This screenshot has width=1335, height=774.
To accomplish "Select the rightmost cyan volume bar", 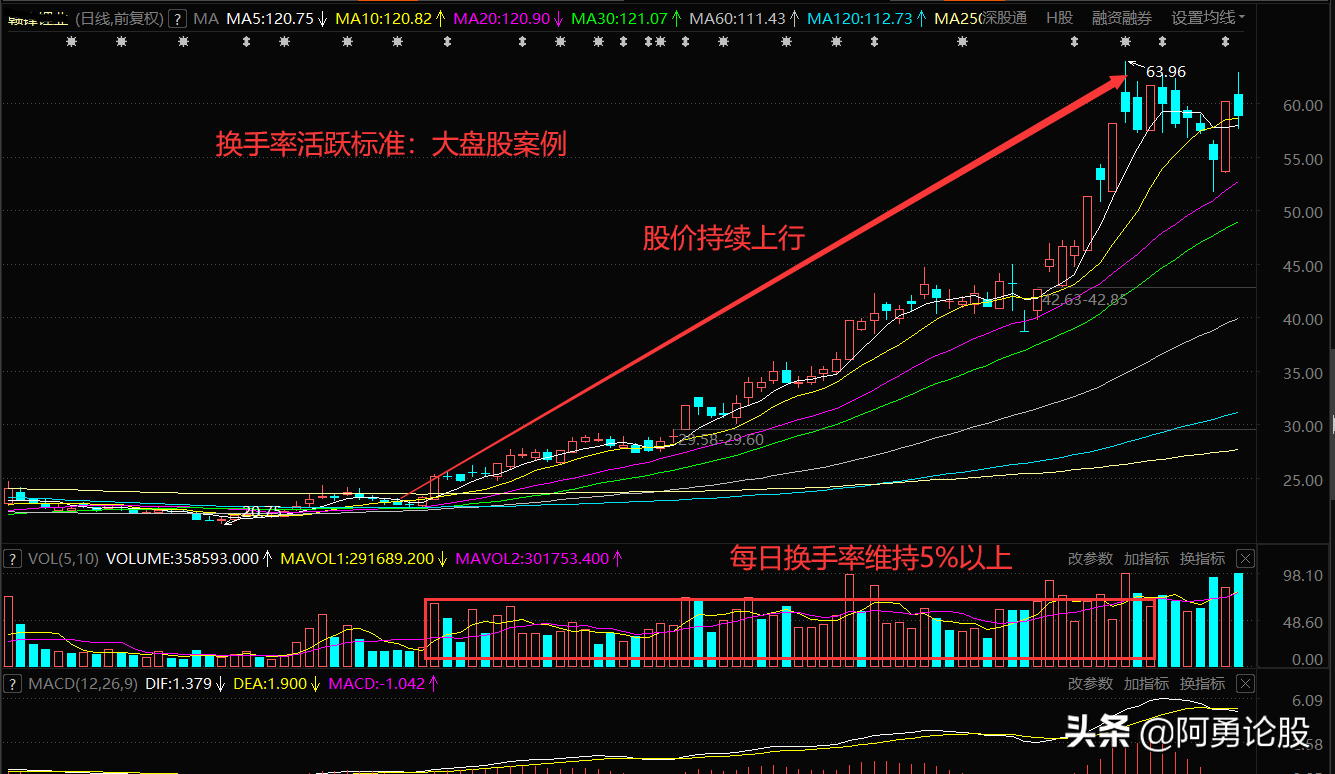I will tap(1239, 620).
